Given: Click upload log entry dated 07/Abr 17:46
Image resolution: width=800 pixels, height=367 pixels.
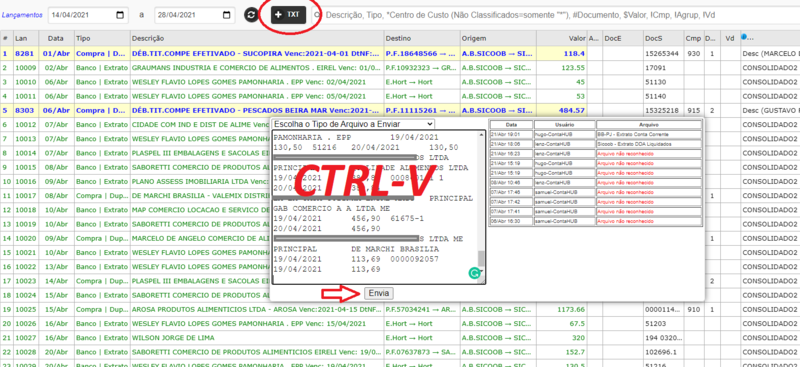Looking at the screenshot, I should point(596,192).
